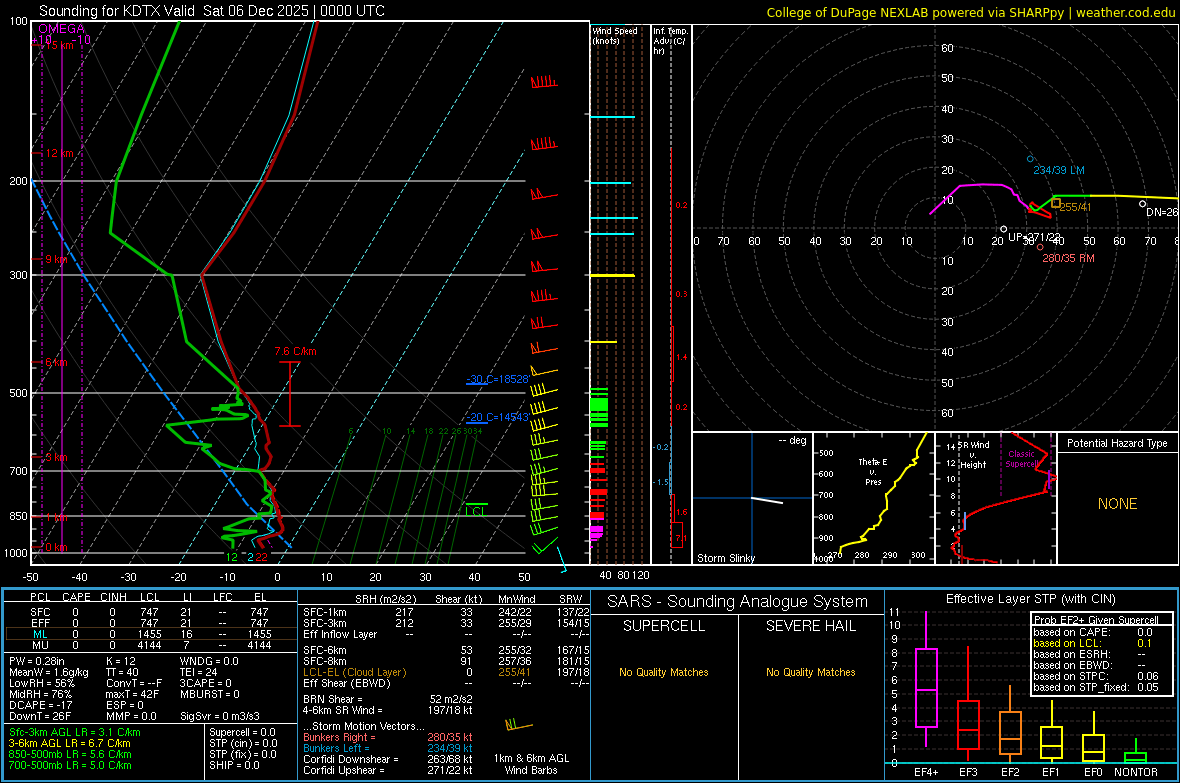This screenshot has width=1180, height=783.
Task: Click the '3-6km AGL LR = 6.7 C/km' line
Action: coord(69,743)
